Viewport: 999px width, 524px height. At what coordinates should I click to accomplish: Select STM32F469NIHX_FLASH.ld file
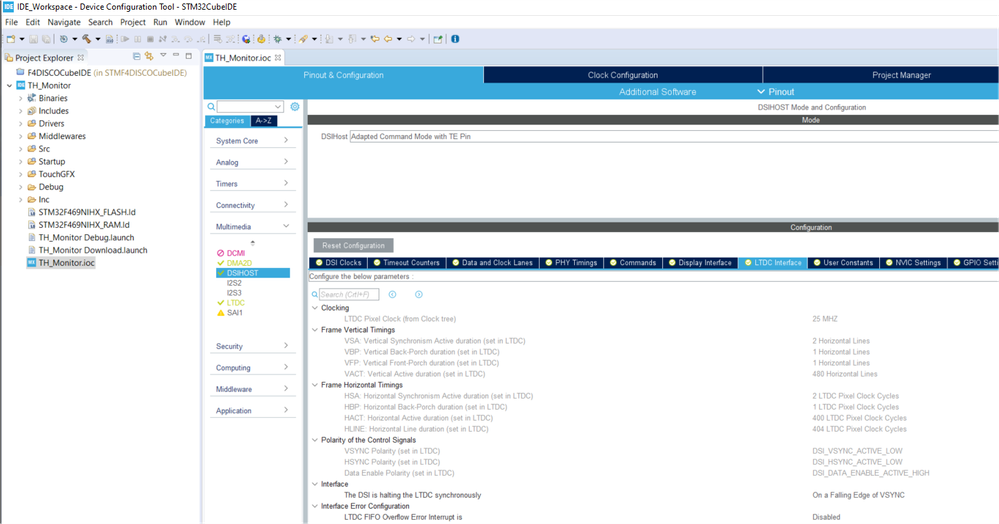(x=87, y=212)
